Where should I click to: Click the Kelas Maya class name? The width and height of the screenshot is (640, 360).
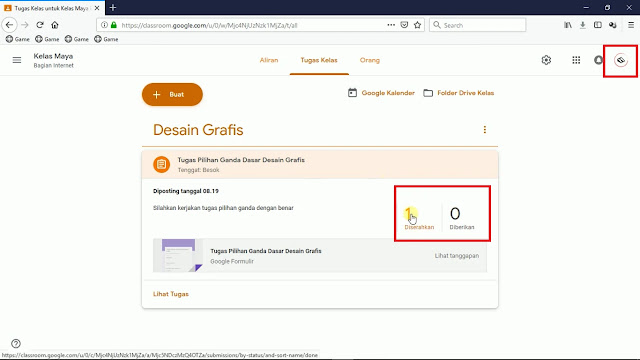(x=53, y=56)
